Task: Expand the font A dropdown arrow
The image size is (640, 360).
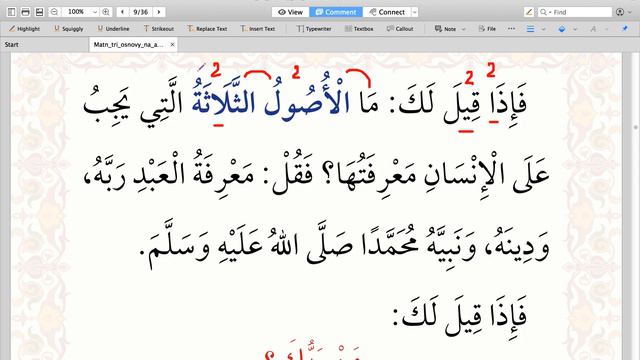Action: coord(607,29)
